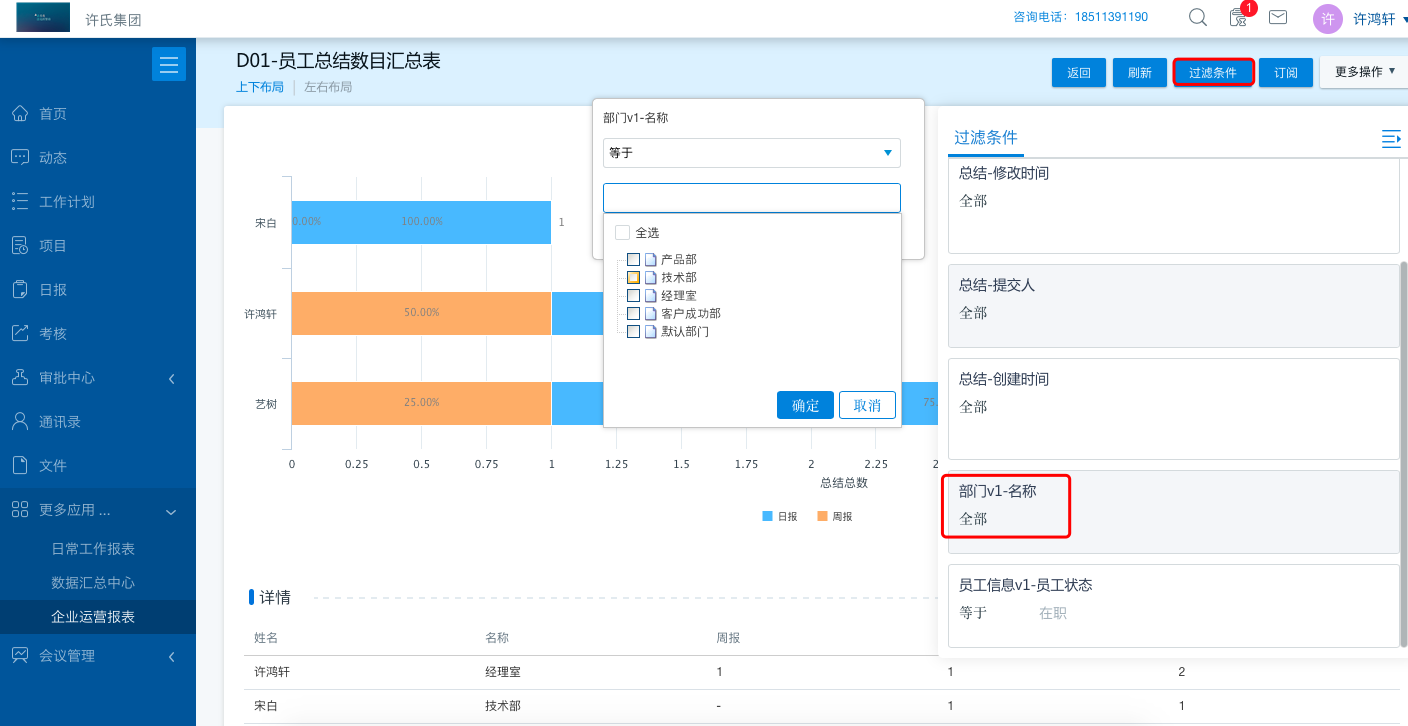Screen dimensions: 1408x726
Task: Open the 等于 operator dropdown
Action: pos(751,153)
